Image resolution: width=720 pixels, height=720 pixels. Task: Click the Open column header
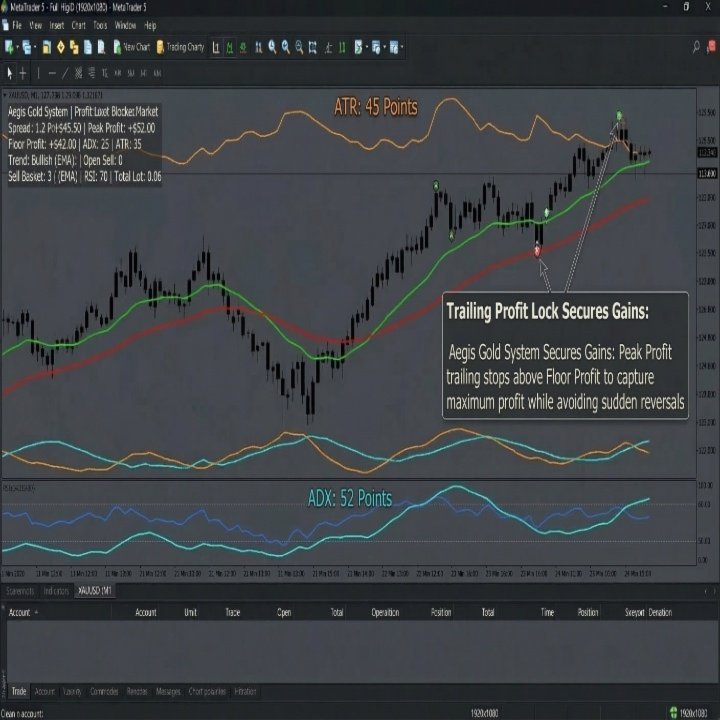284,612
